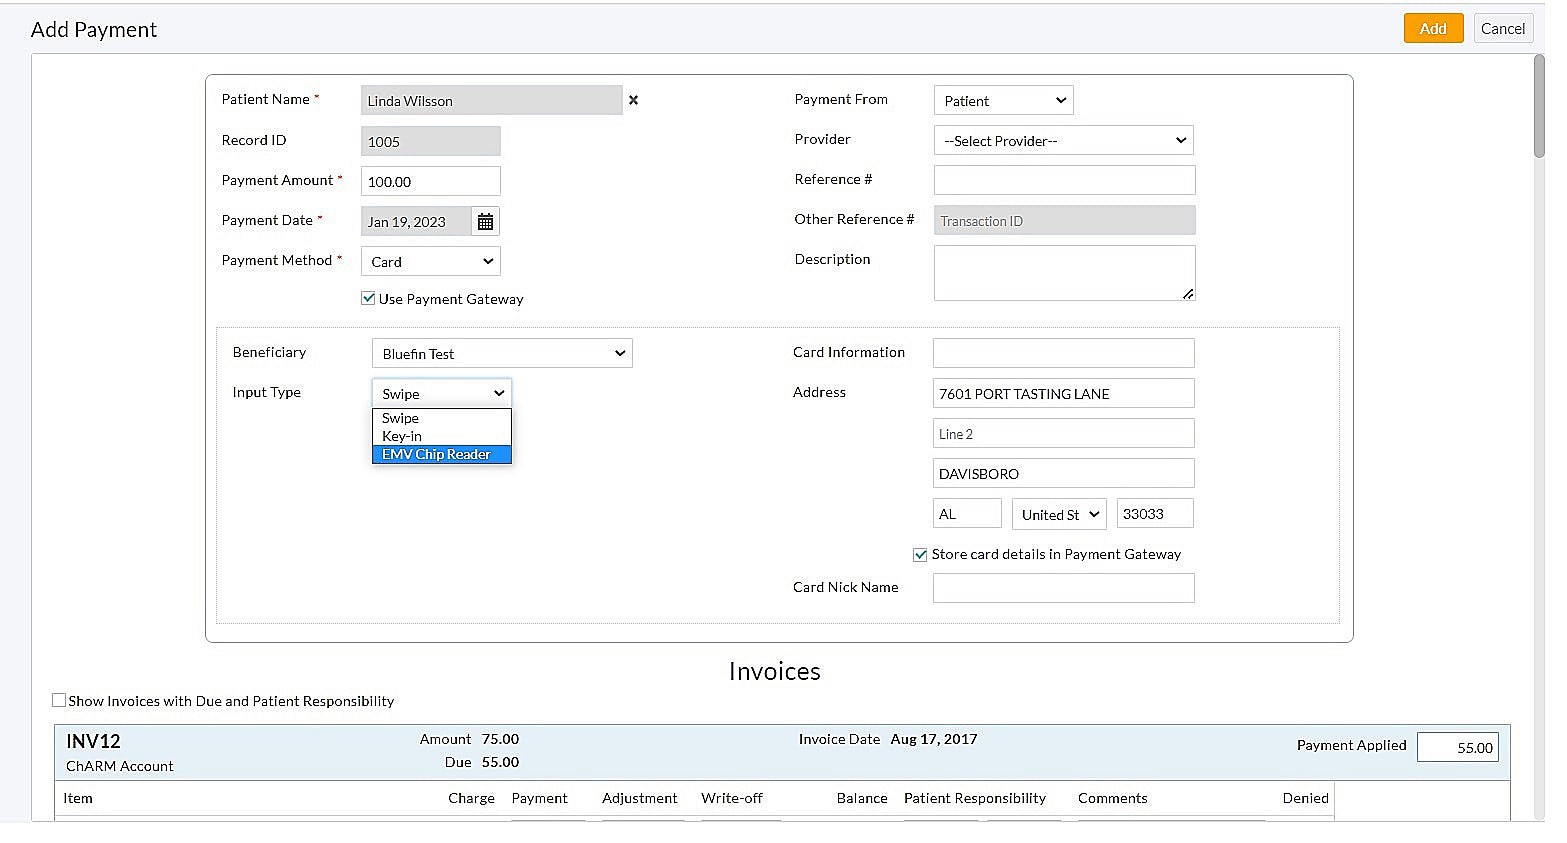The width and height of the screenshot is (1567, 843).
Task: Focus the Card Nick Name field
Action: click(1063, 588)
